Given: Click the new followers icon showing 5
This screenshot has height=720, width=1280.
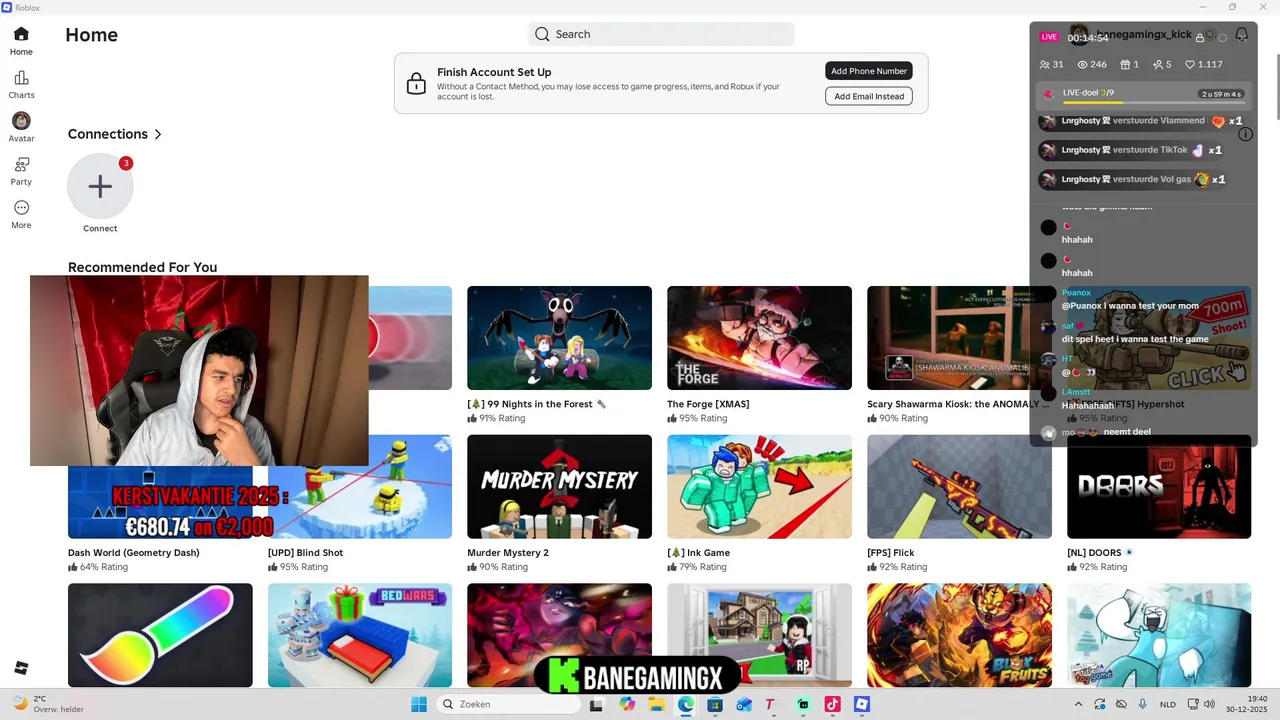Looking at the screenshot, I should (1157, 64).
